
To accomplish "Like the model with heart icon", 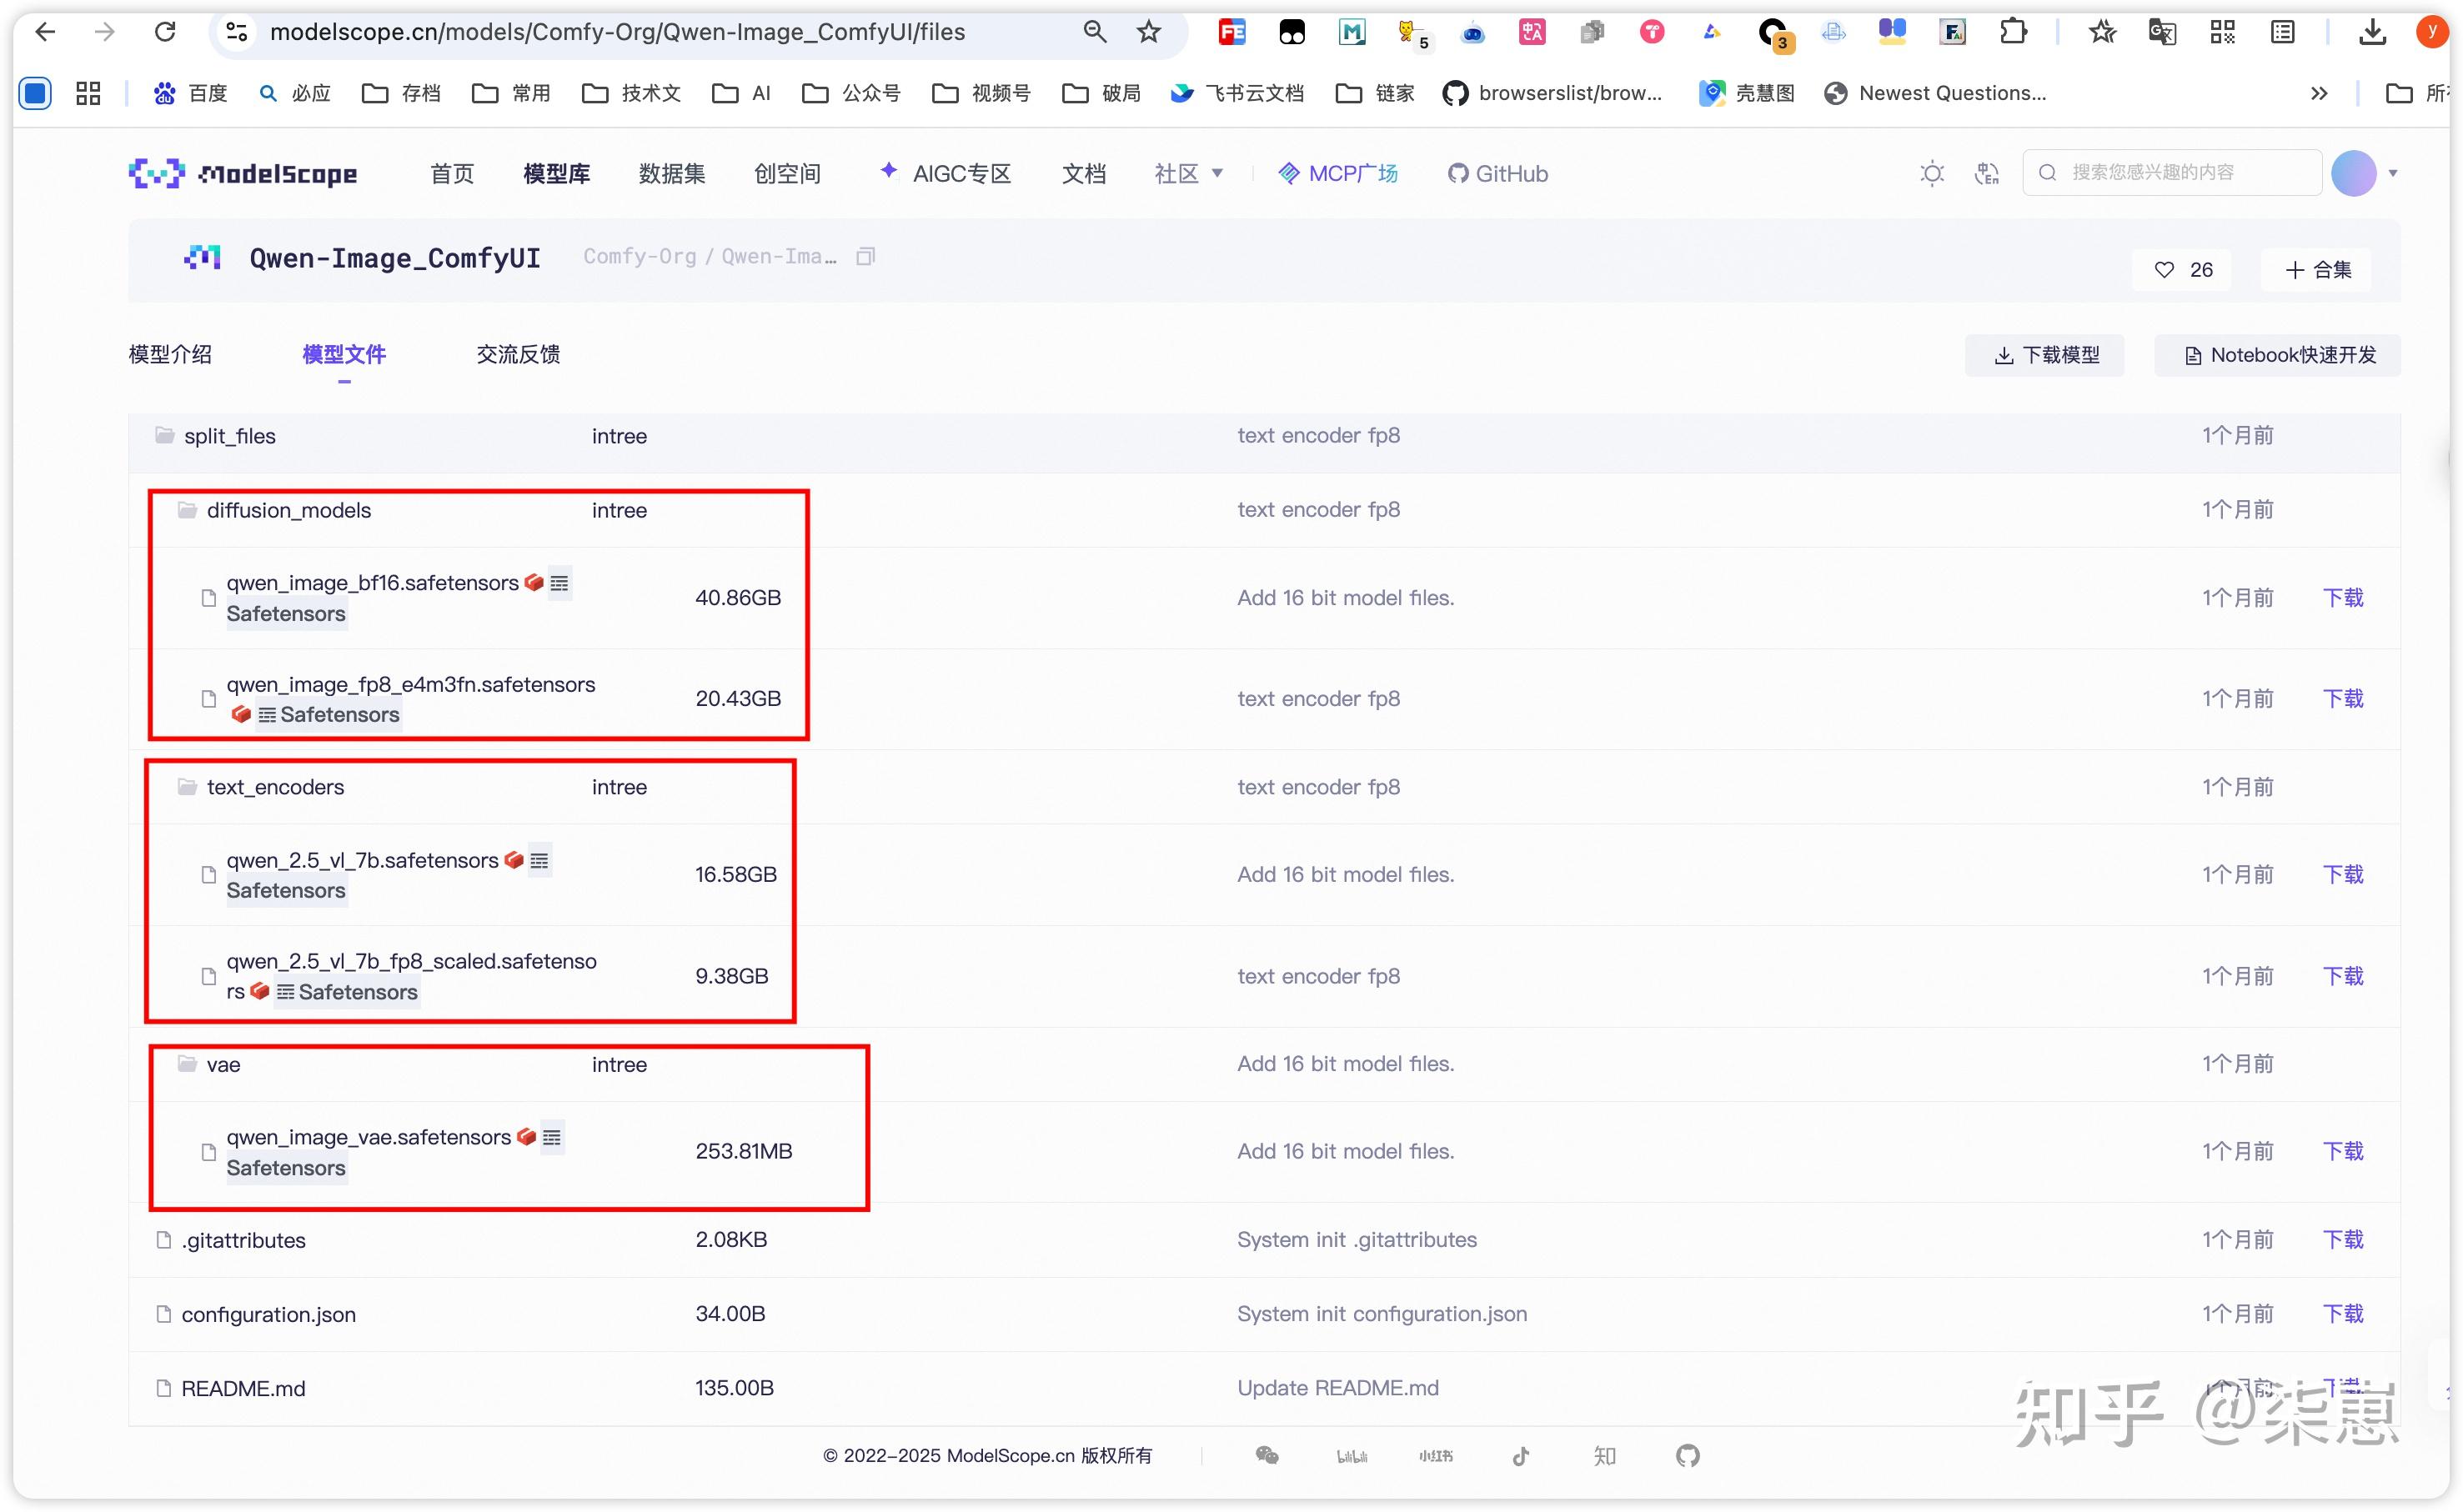I will [2163, 270].
